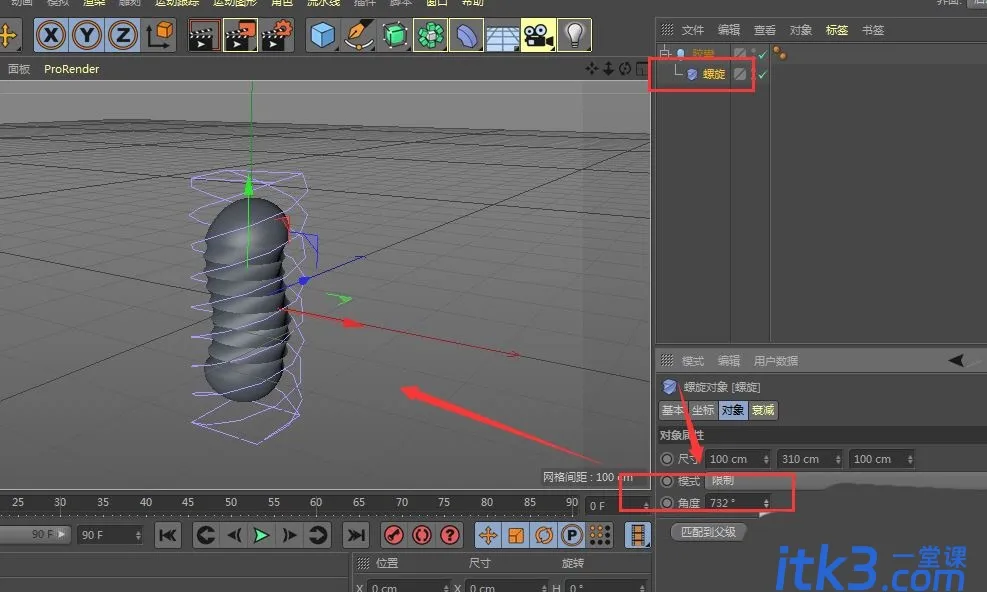Toggle keyframe circle beside 模式
This screenshot has width=987, height=592.
coord(667,481)
